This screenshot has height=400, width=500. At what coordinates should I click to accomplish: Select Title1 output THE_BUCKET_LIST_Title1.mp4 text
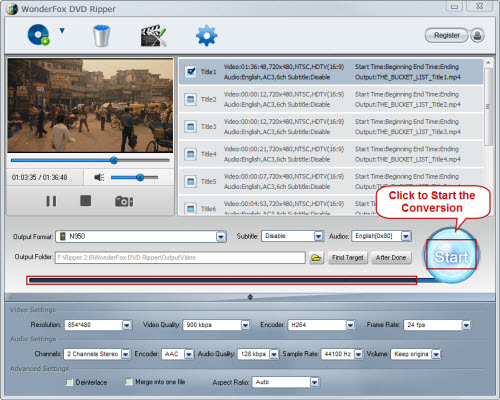point(407,77)
